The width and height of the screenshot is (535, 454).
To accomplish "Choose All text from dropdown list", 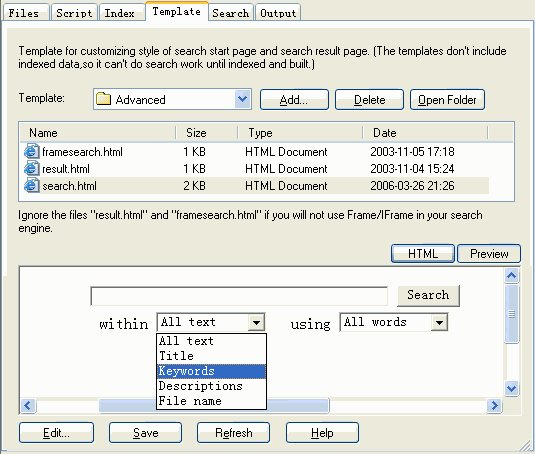I will point(211,341).
